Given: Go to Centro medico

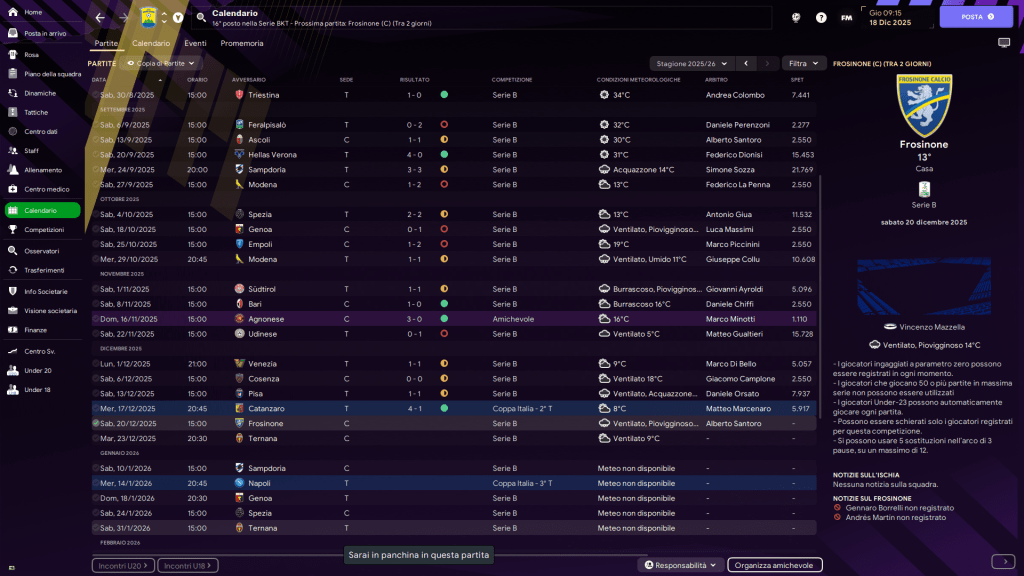Looking at the screenshot, I should click(x=46, y=189).
